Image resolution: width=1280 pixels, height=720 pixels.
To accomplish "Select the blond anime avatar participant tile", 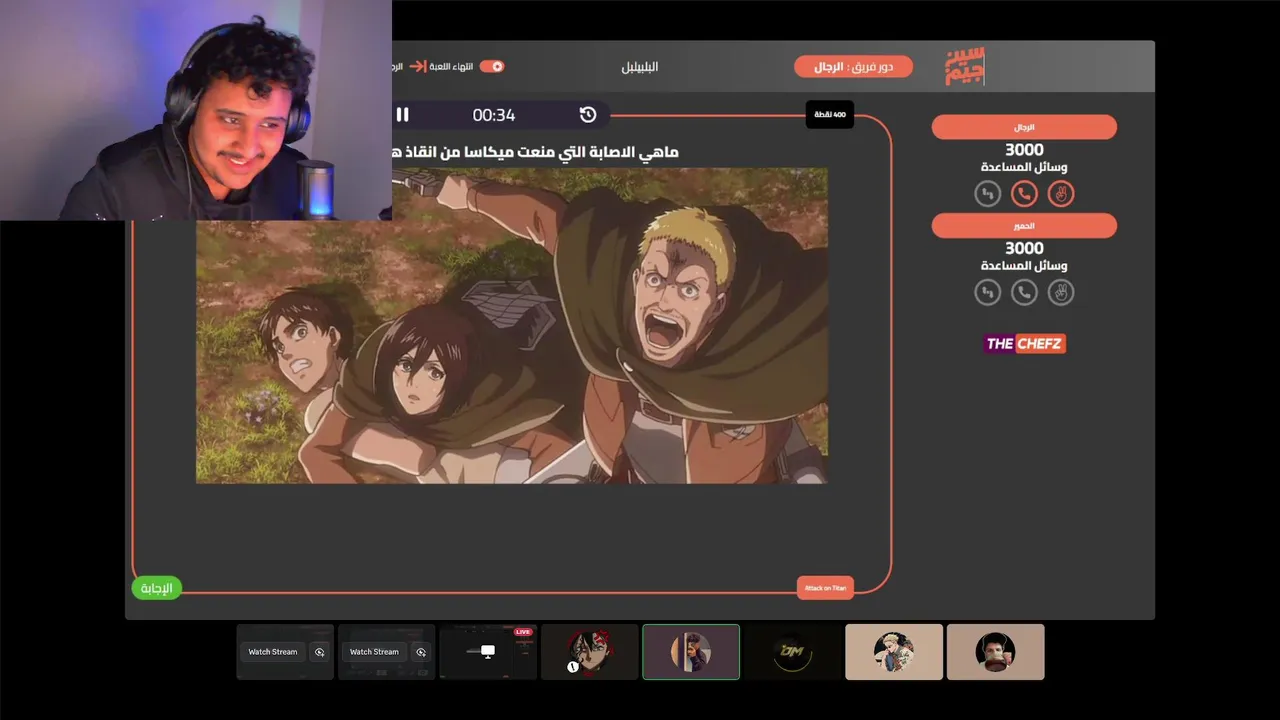I will [894, 652].
